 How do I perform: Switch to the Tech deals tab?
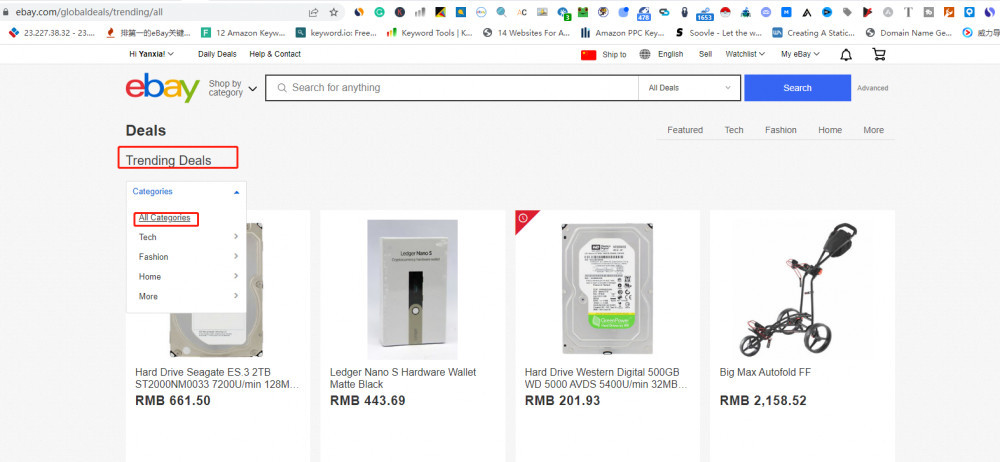click(734, 130)
